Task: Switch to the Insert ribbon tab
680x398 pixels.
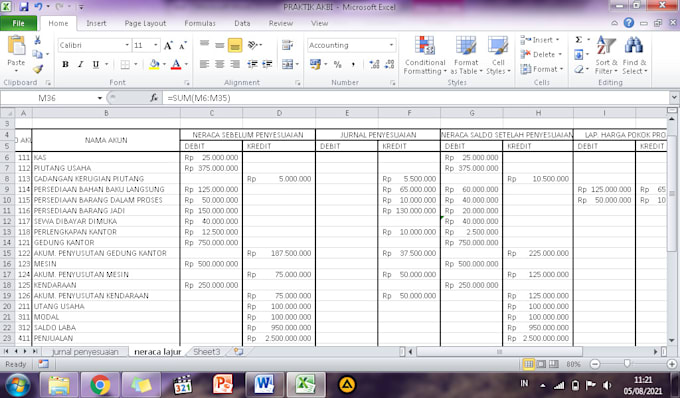Action: point(96,23)
